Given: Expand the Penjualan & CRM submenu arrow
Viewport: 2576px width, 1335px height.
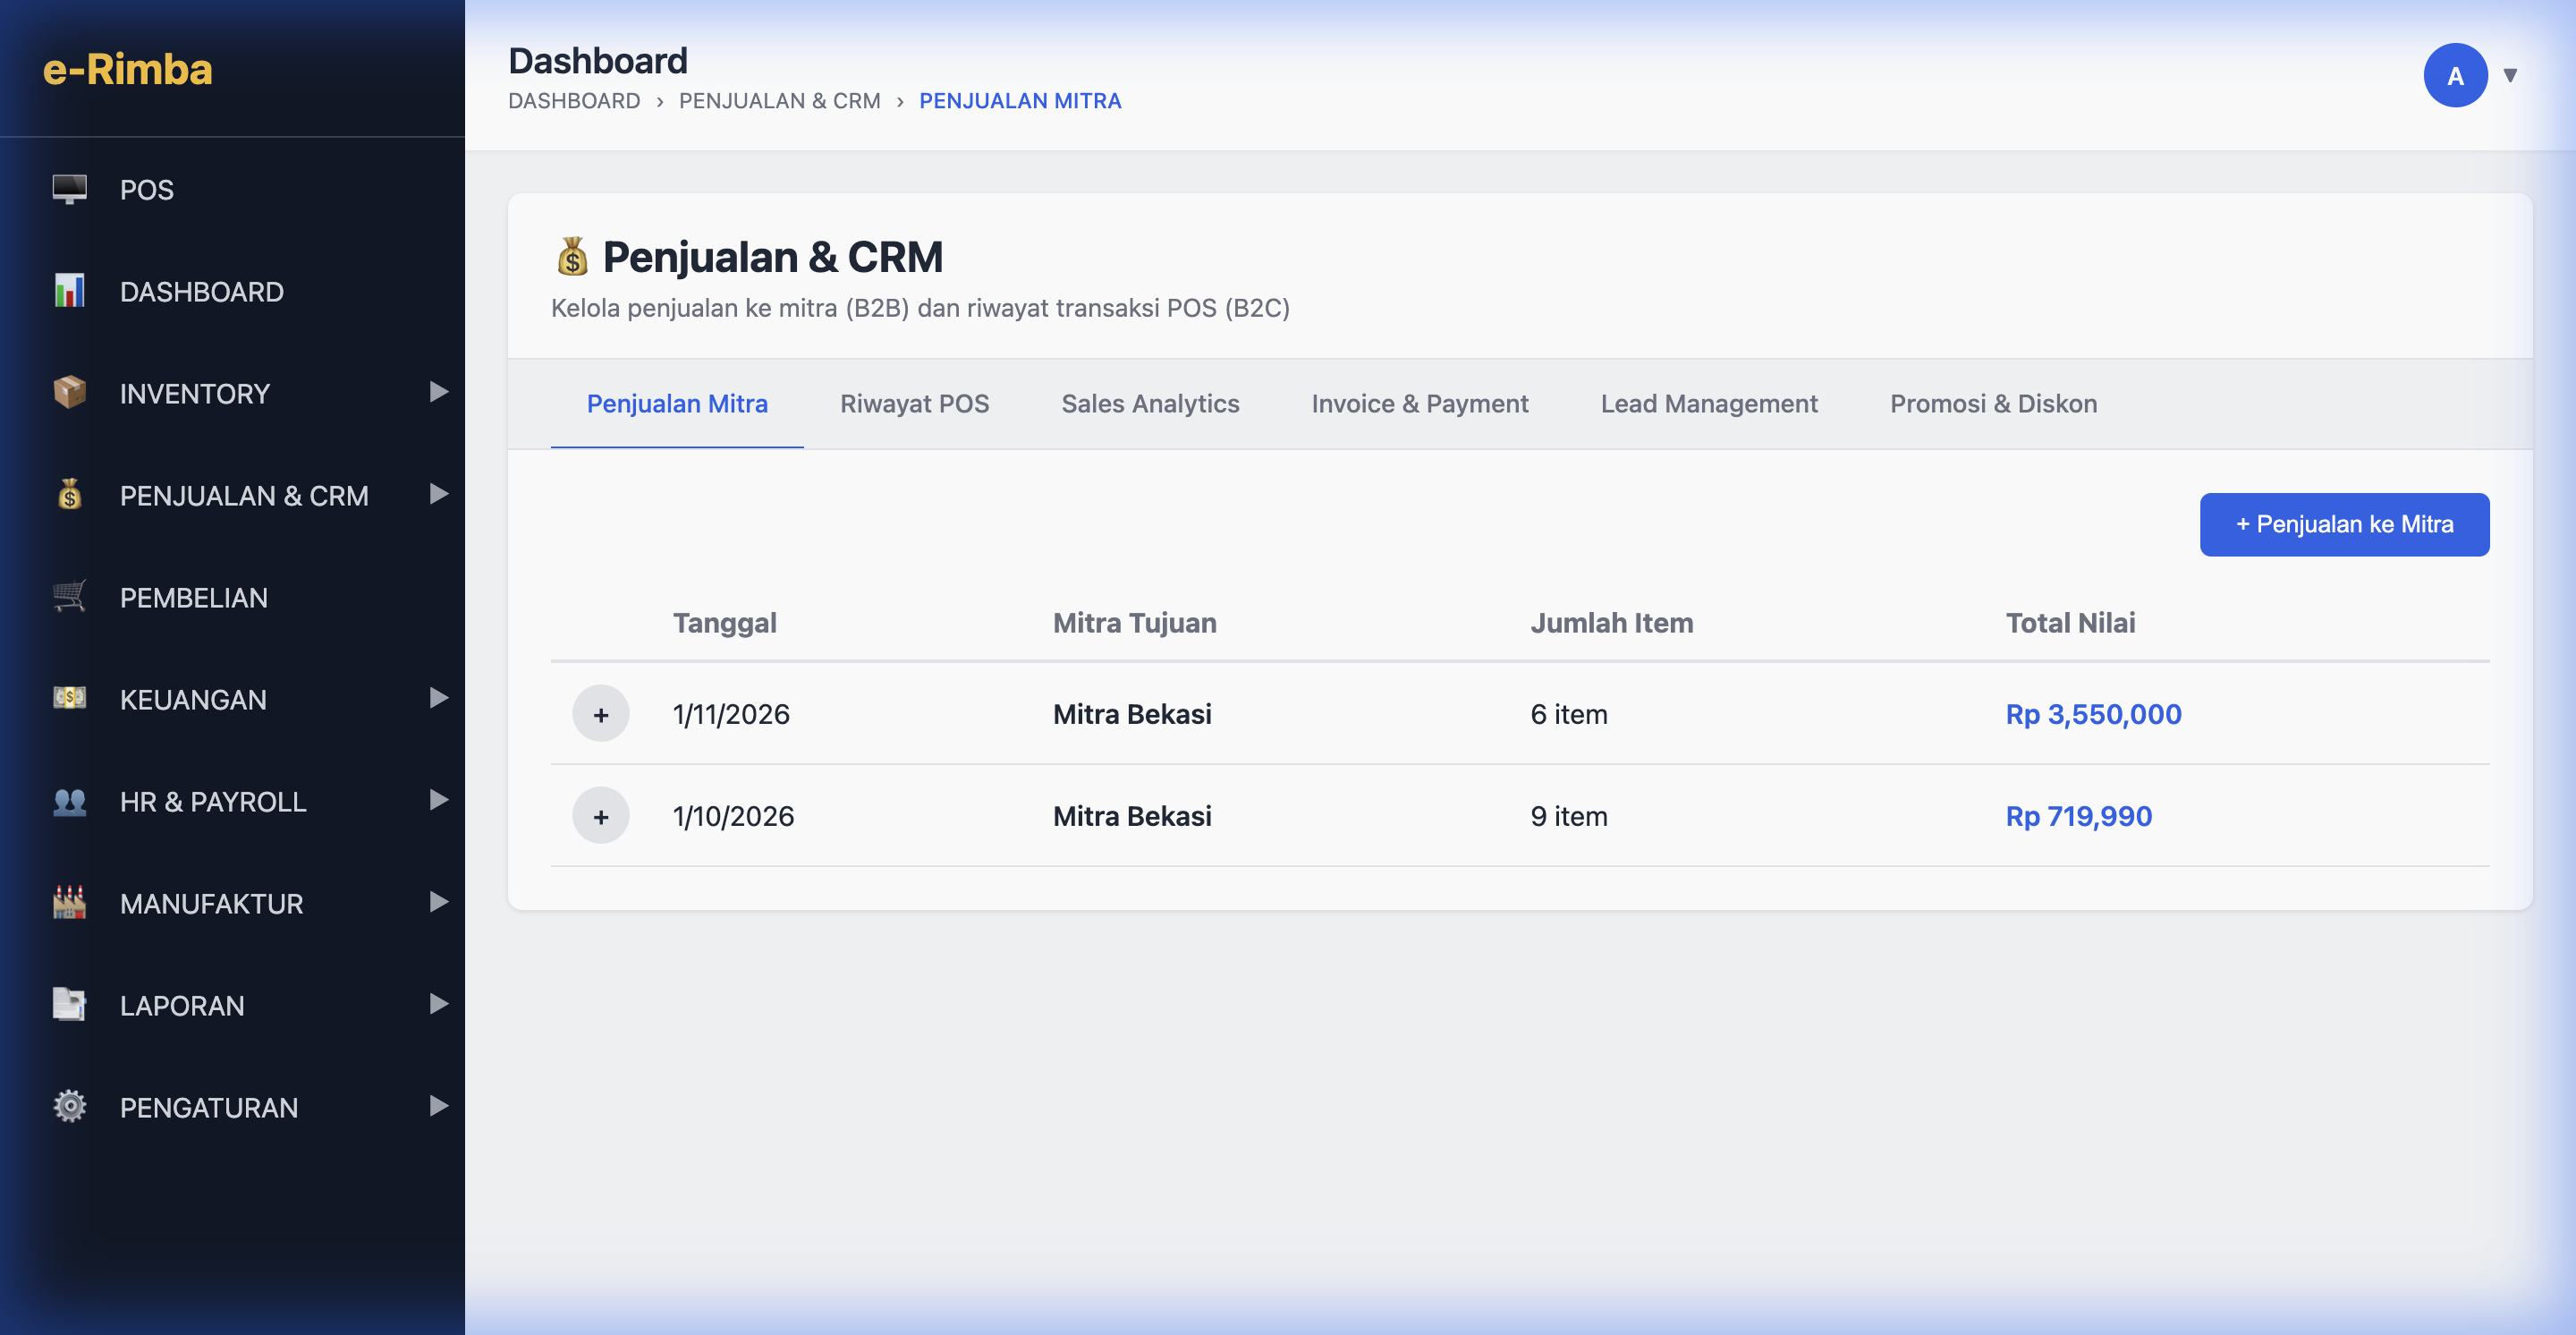Looking at the screenshot, I should [x=438, y=494].
